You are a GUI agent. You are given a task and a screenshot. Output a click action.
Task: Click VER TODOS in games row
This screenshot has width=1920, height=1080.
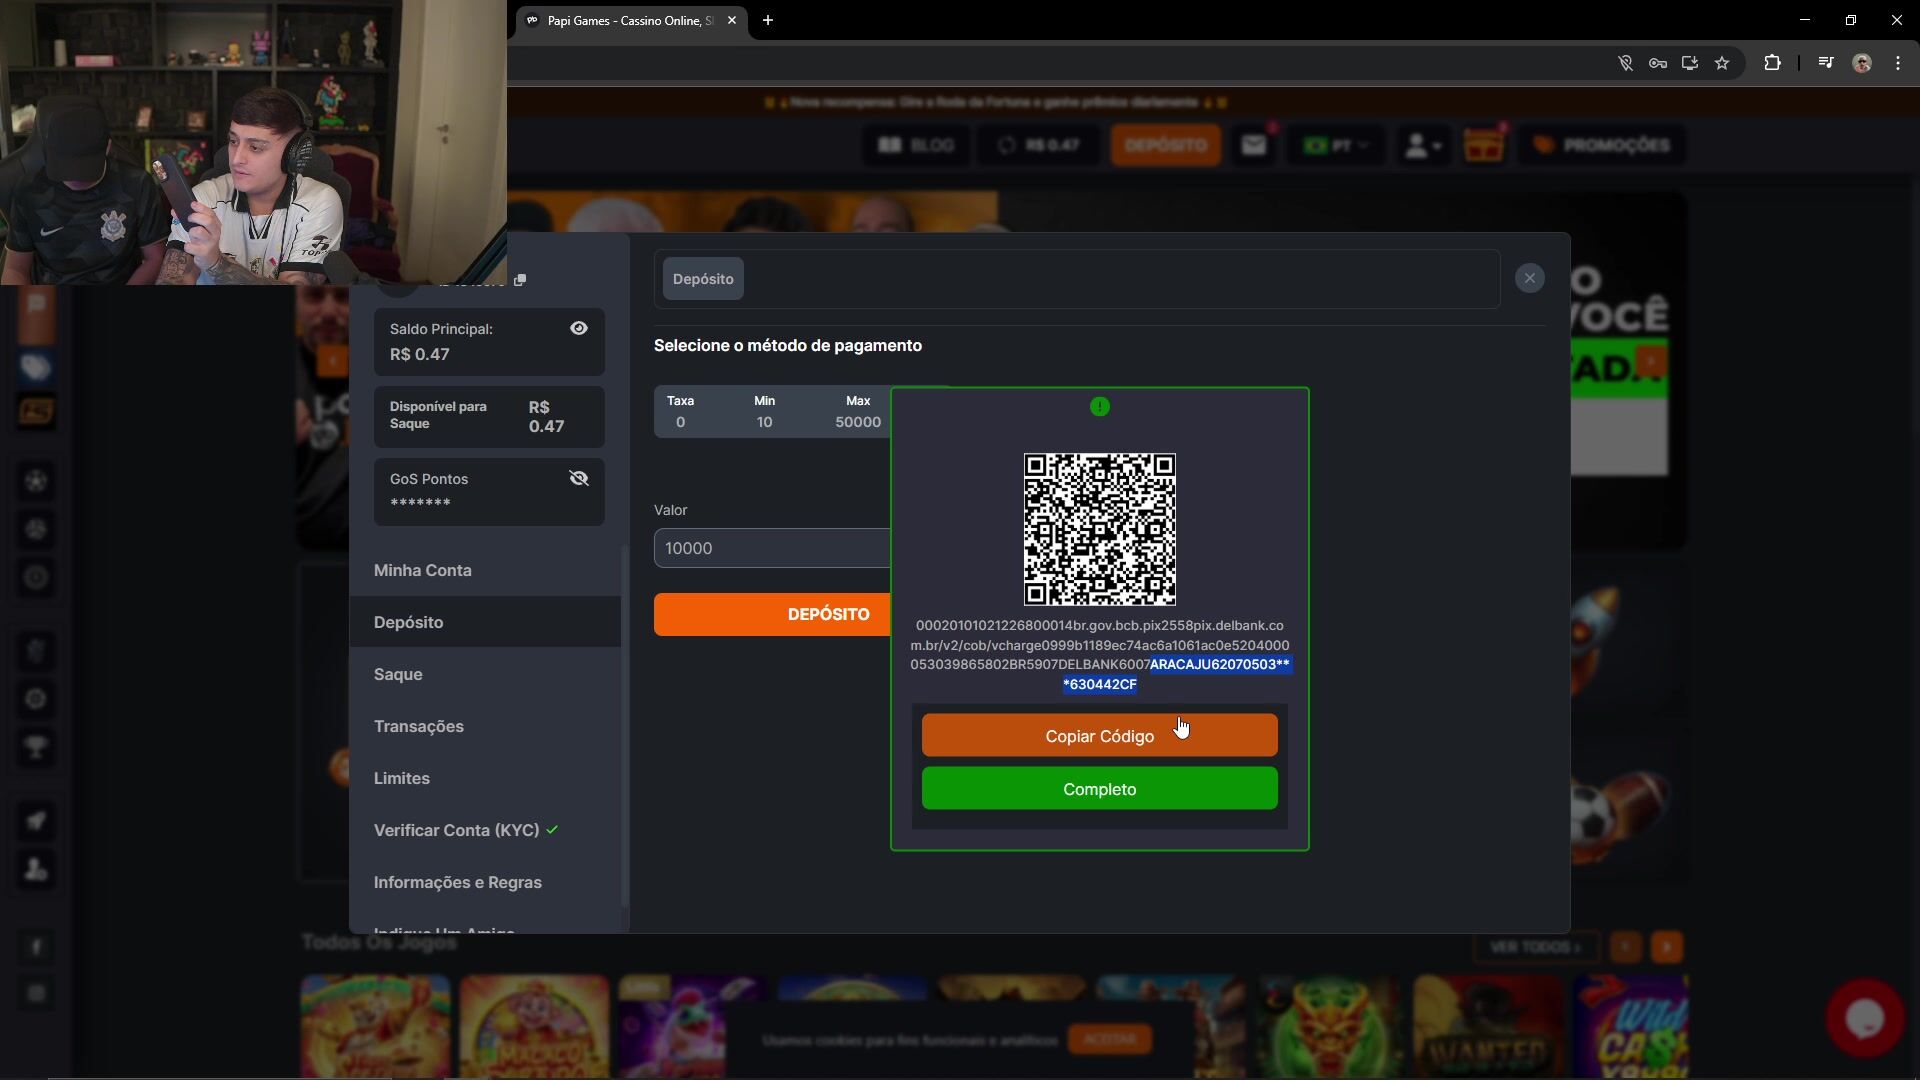(x=1535, y=947)
